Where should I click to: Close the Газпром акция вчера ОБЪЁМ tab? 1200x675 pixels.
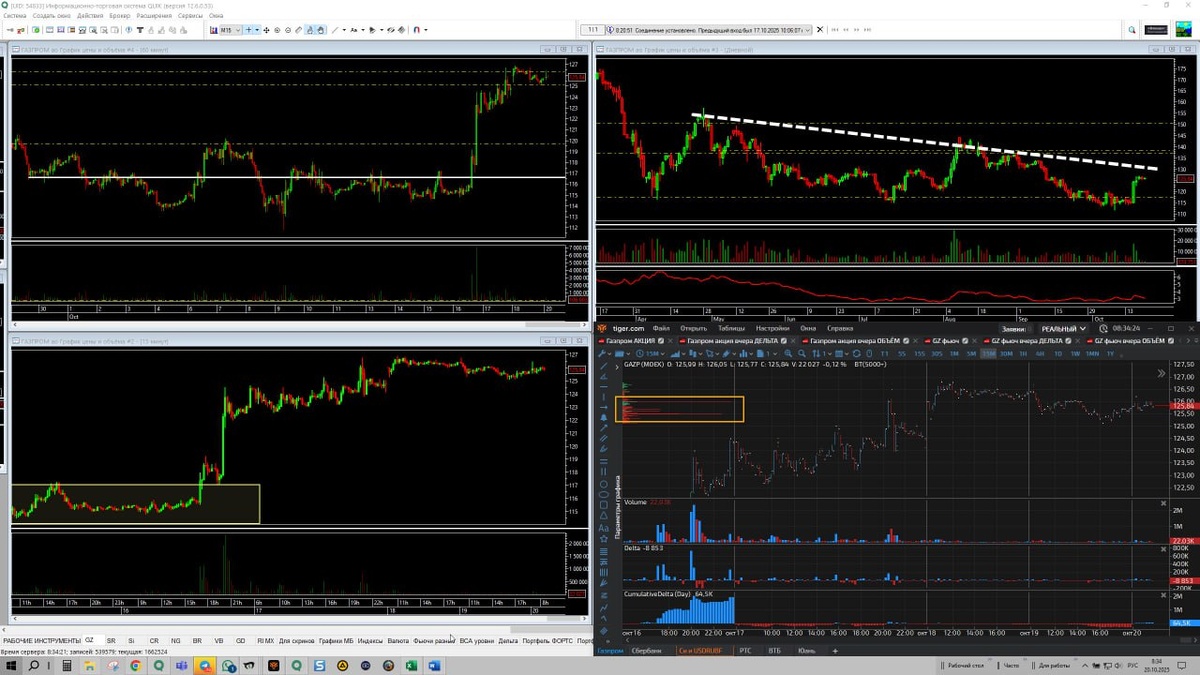[x=917, y=341]
